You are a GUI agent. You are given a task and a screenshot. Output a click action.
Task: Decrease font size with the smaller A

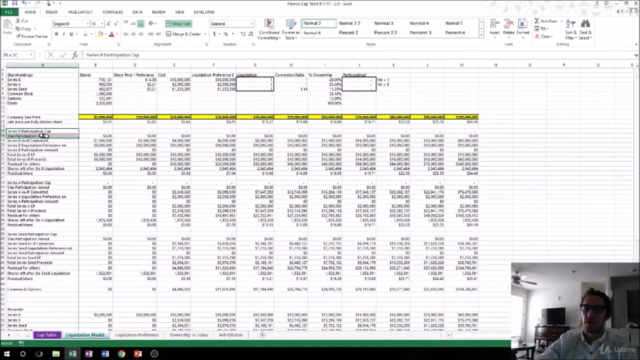(116, 24)
